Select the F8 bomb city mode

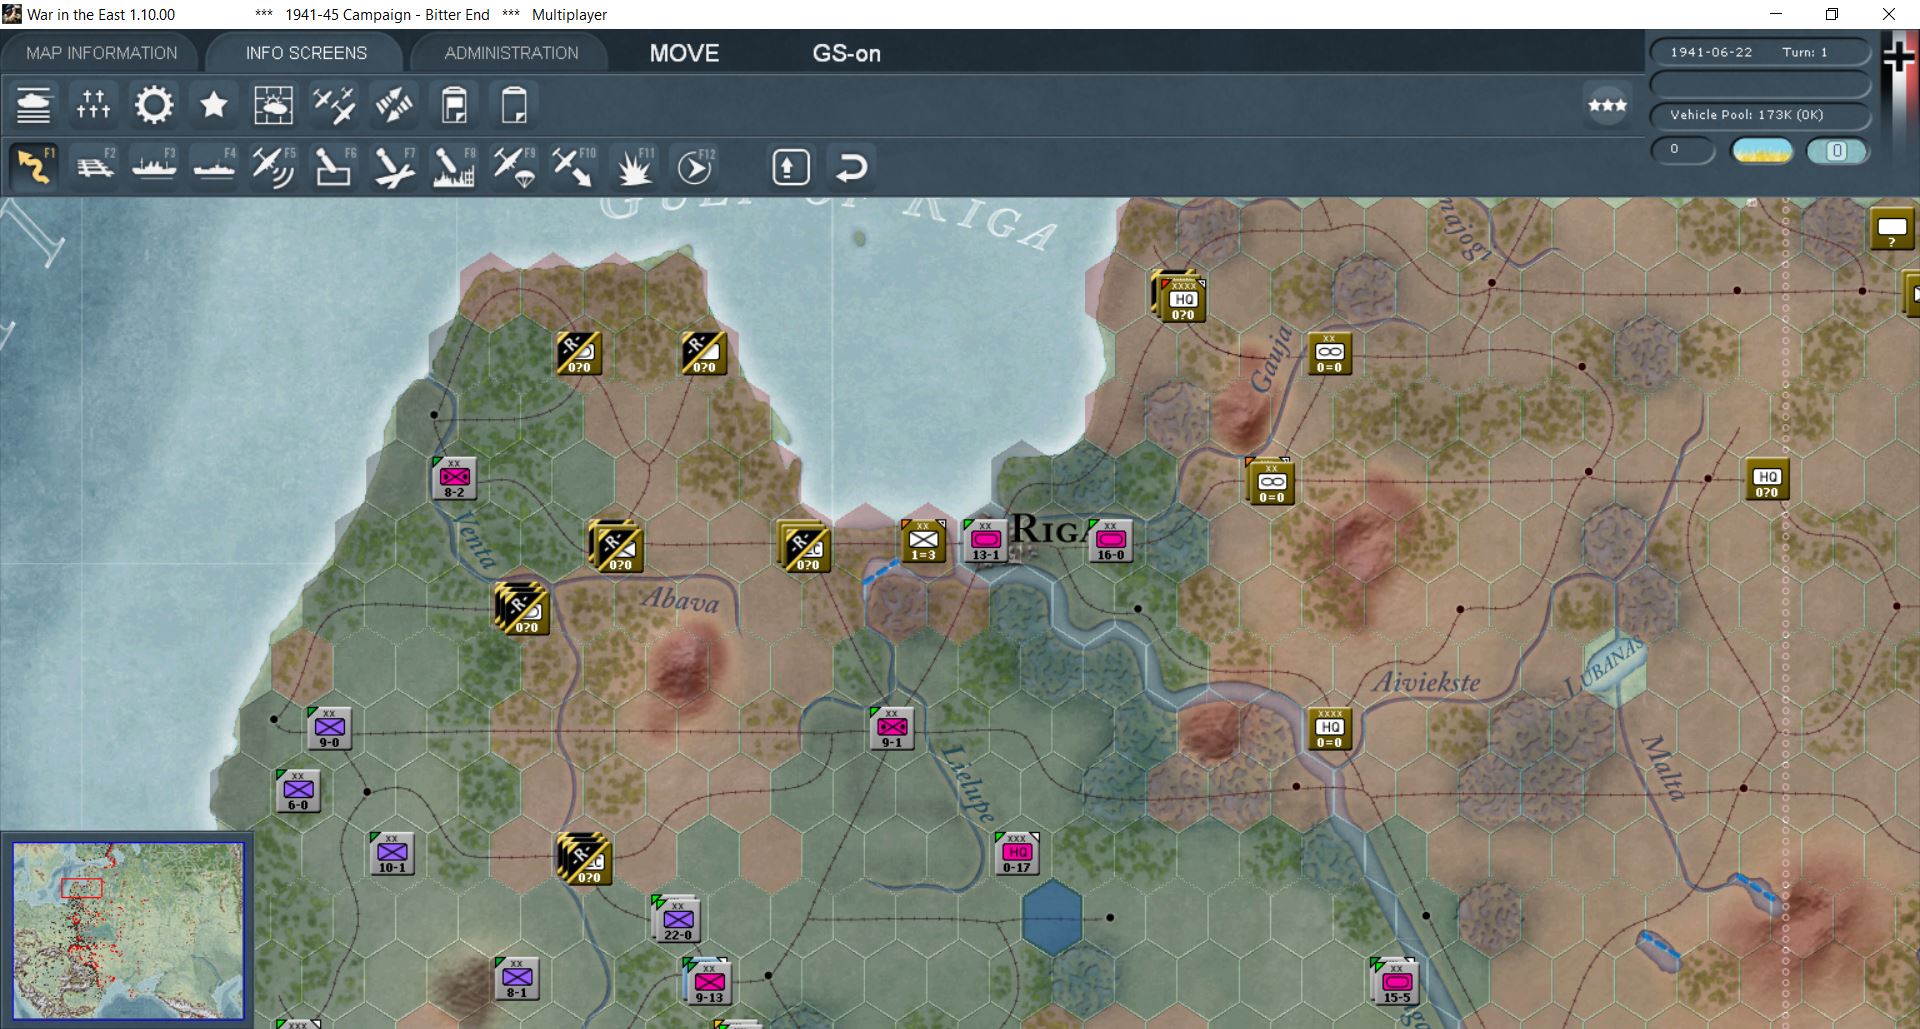(454, 167)
